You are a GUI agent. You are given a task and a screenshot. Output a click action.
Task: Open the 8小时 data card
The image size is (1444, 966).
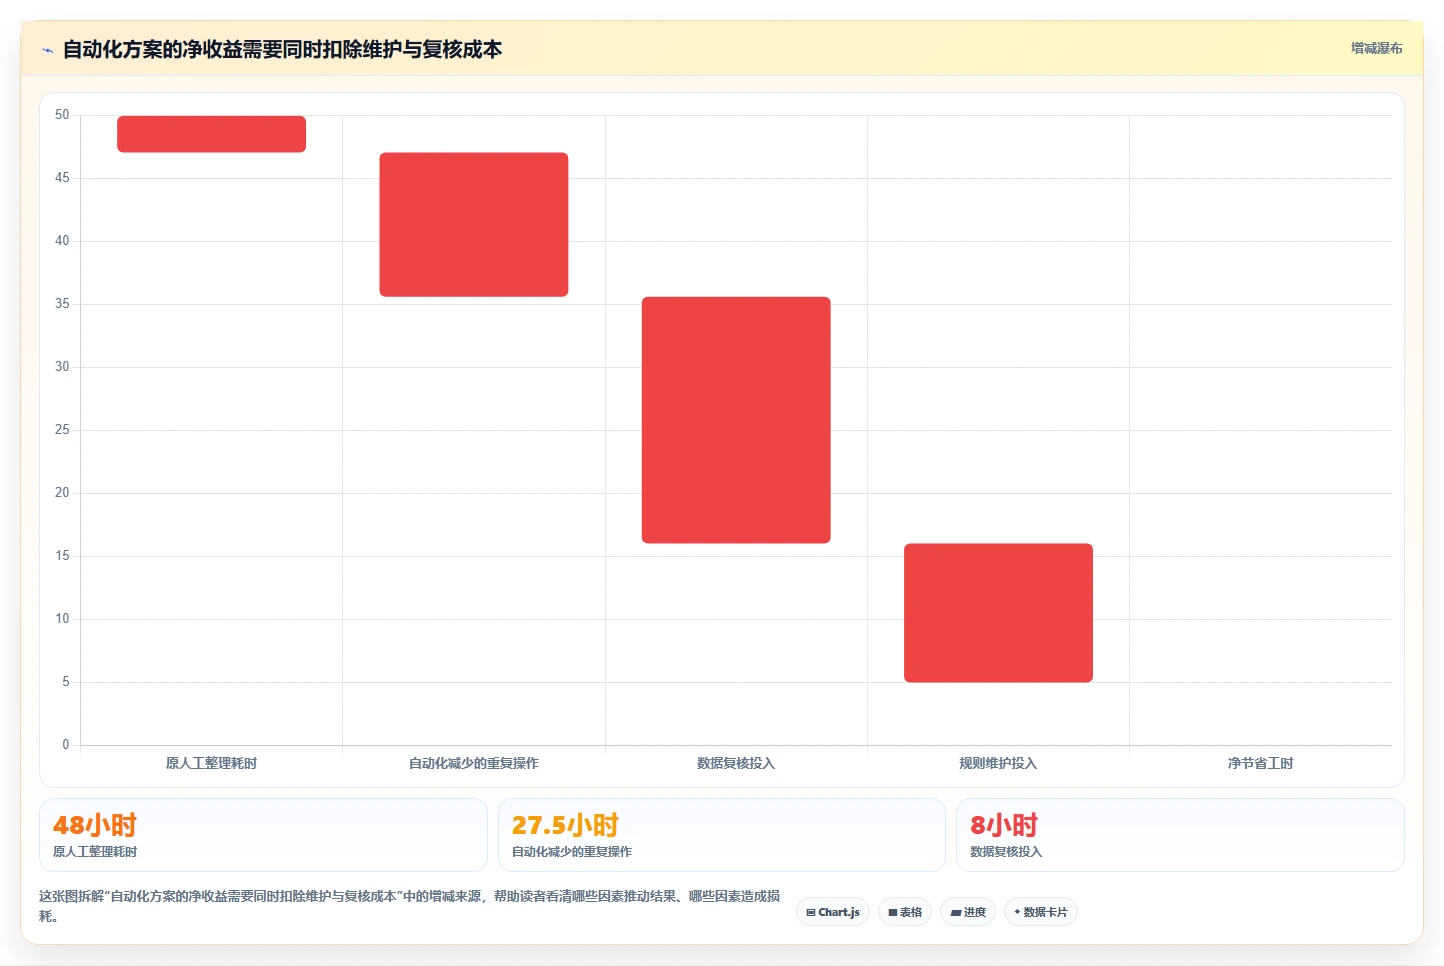click(x=1180, y=835)
